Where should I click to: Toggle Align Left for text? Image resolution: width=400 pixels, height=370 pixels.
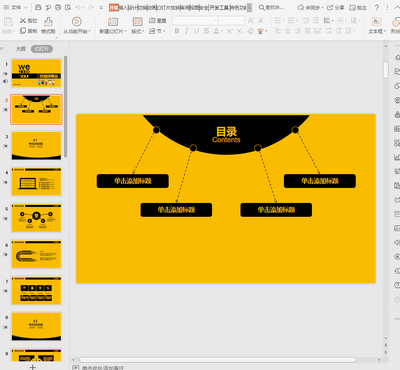(x=278, y=31)
